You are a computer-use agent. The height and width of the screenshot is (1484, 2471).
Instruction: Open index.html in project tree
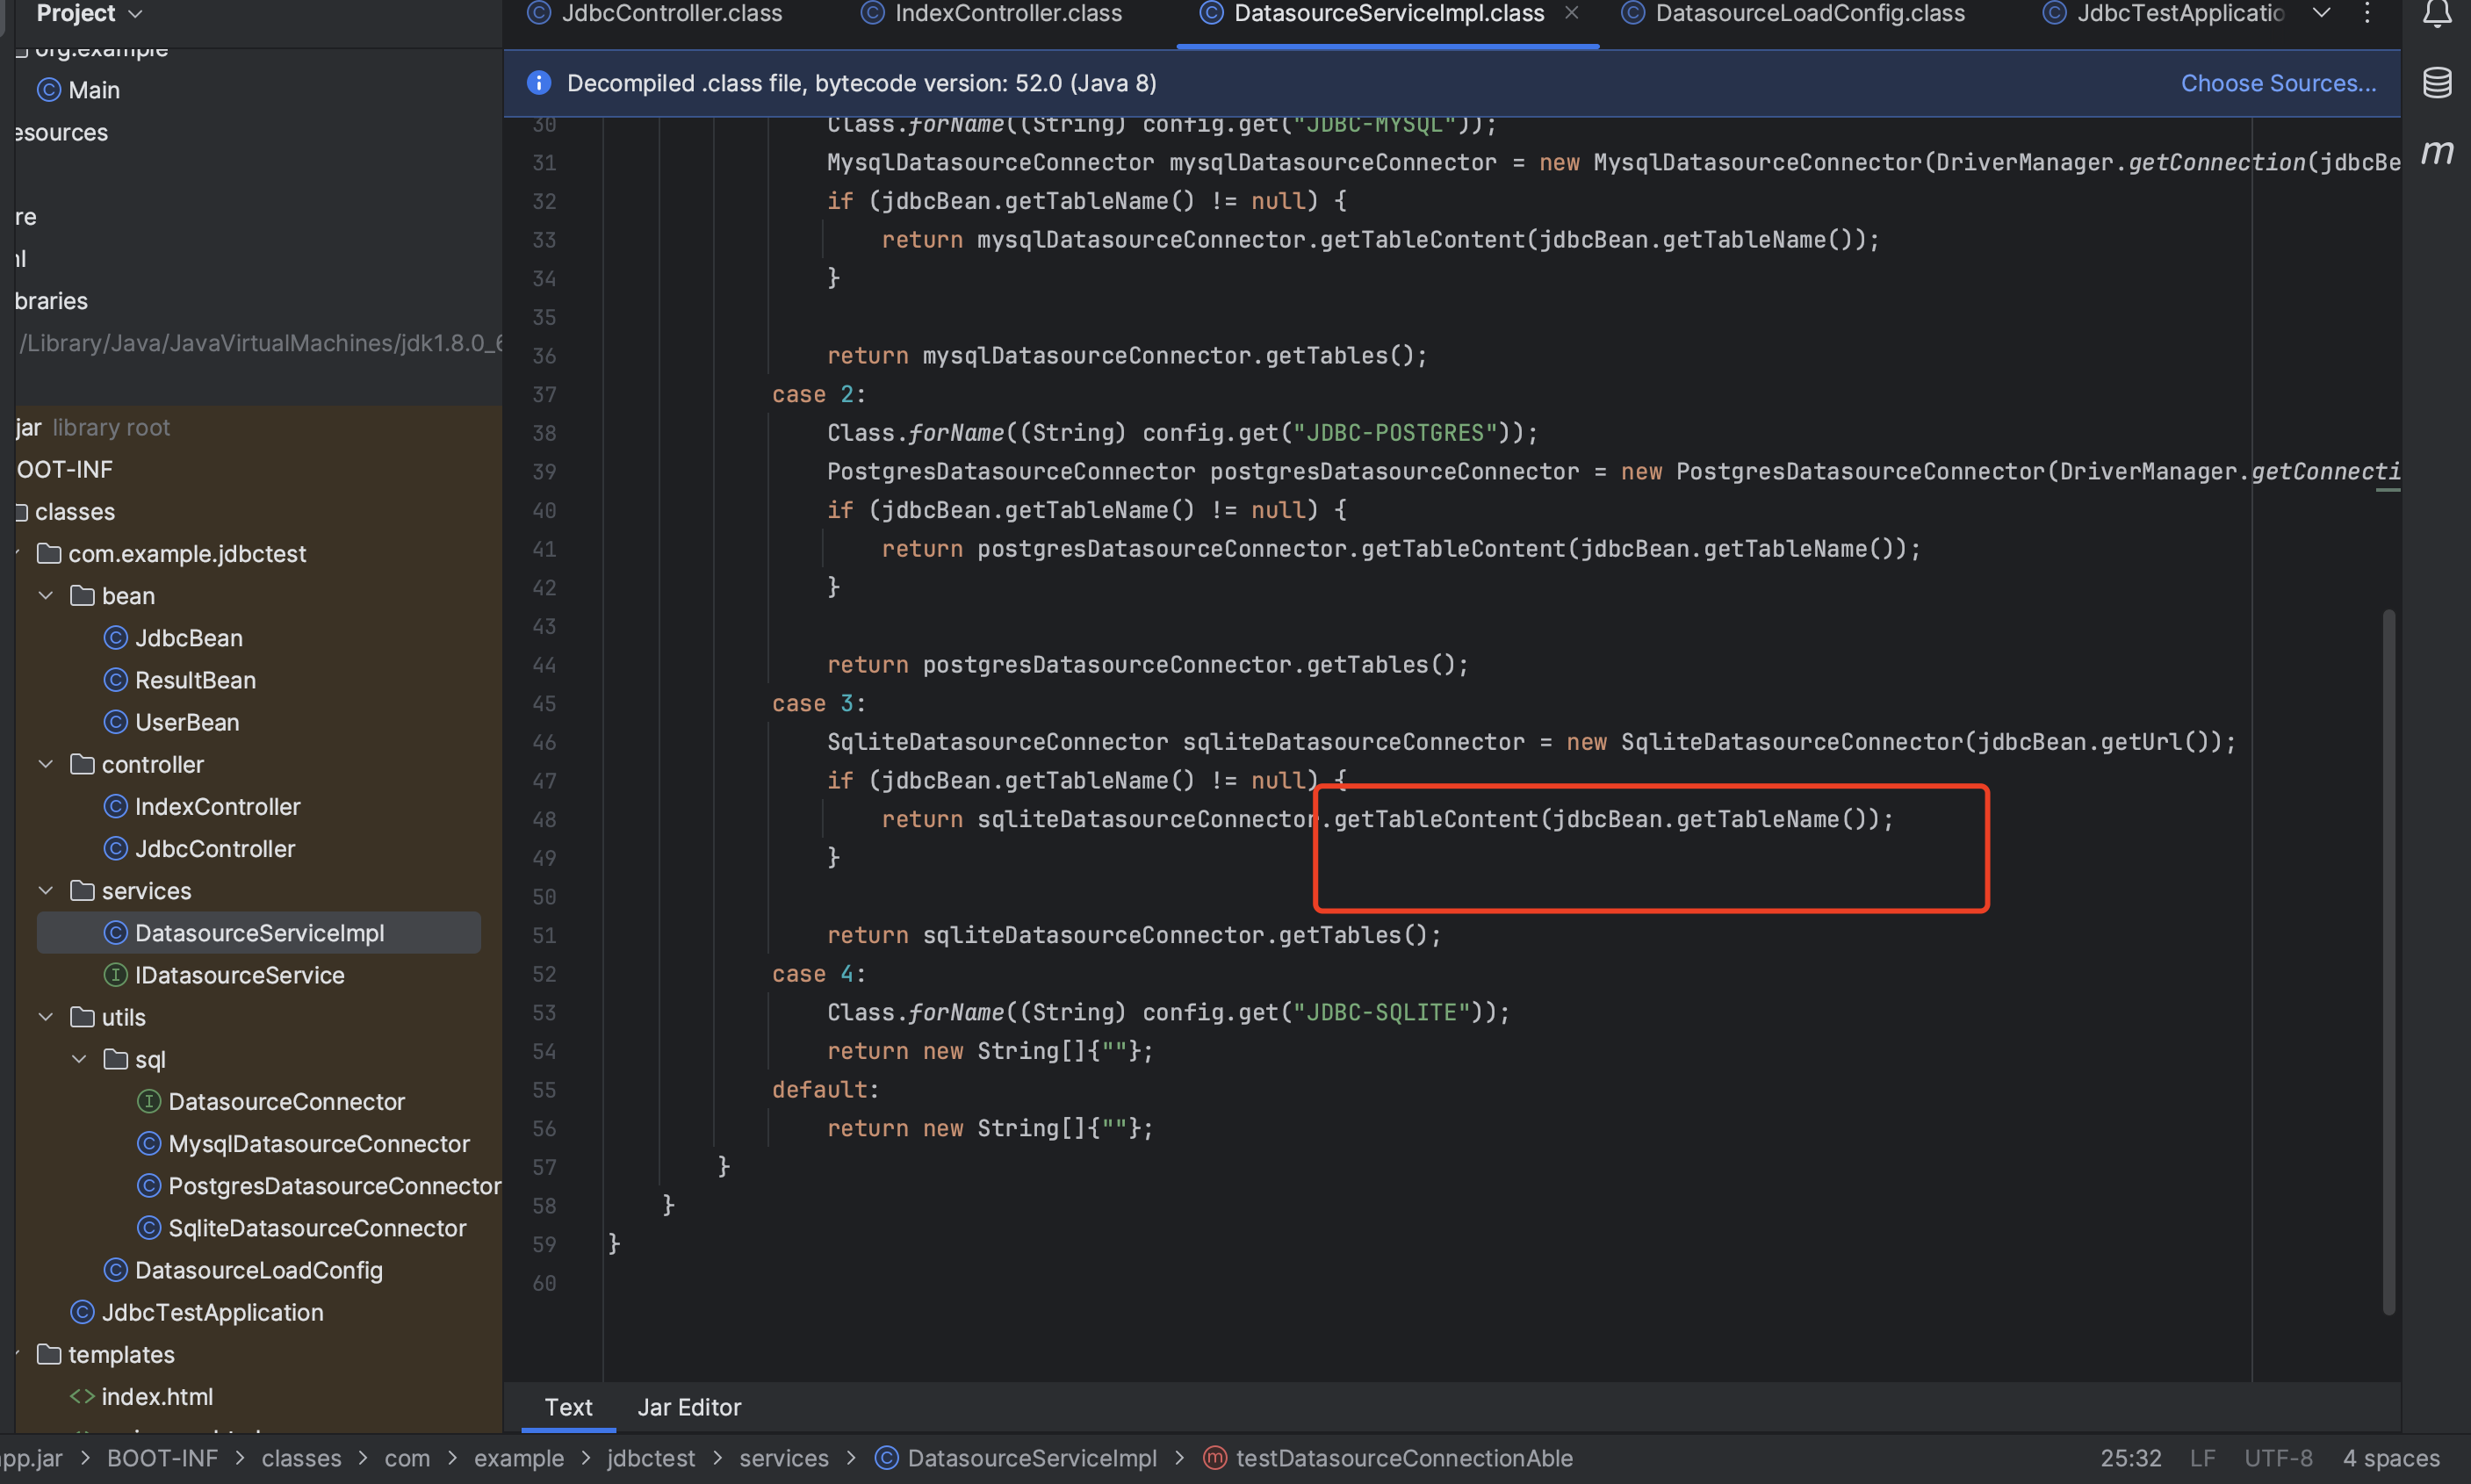[x=141, y=1397]
